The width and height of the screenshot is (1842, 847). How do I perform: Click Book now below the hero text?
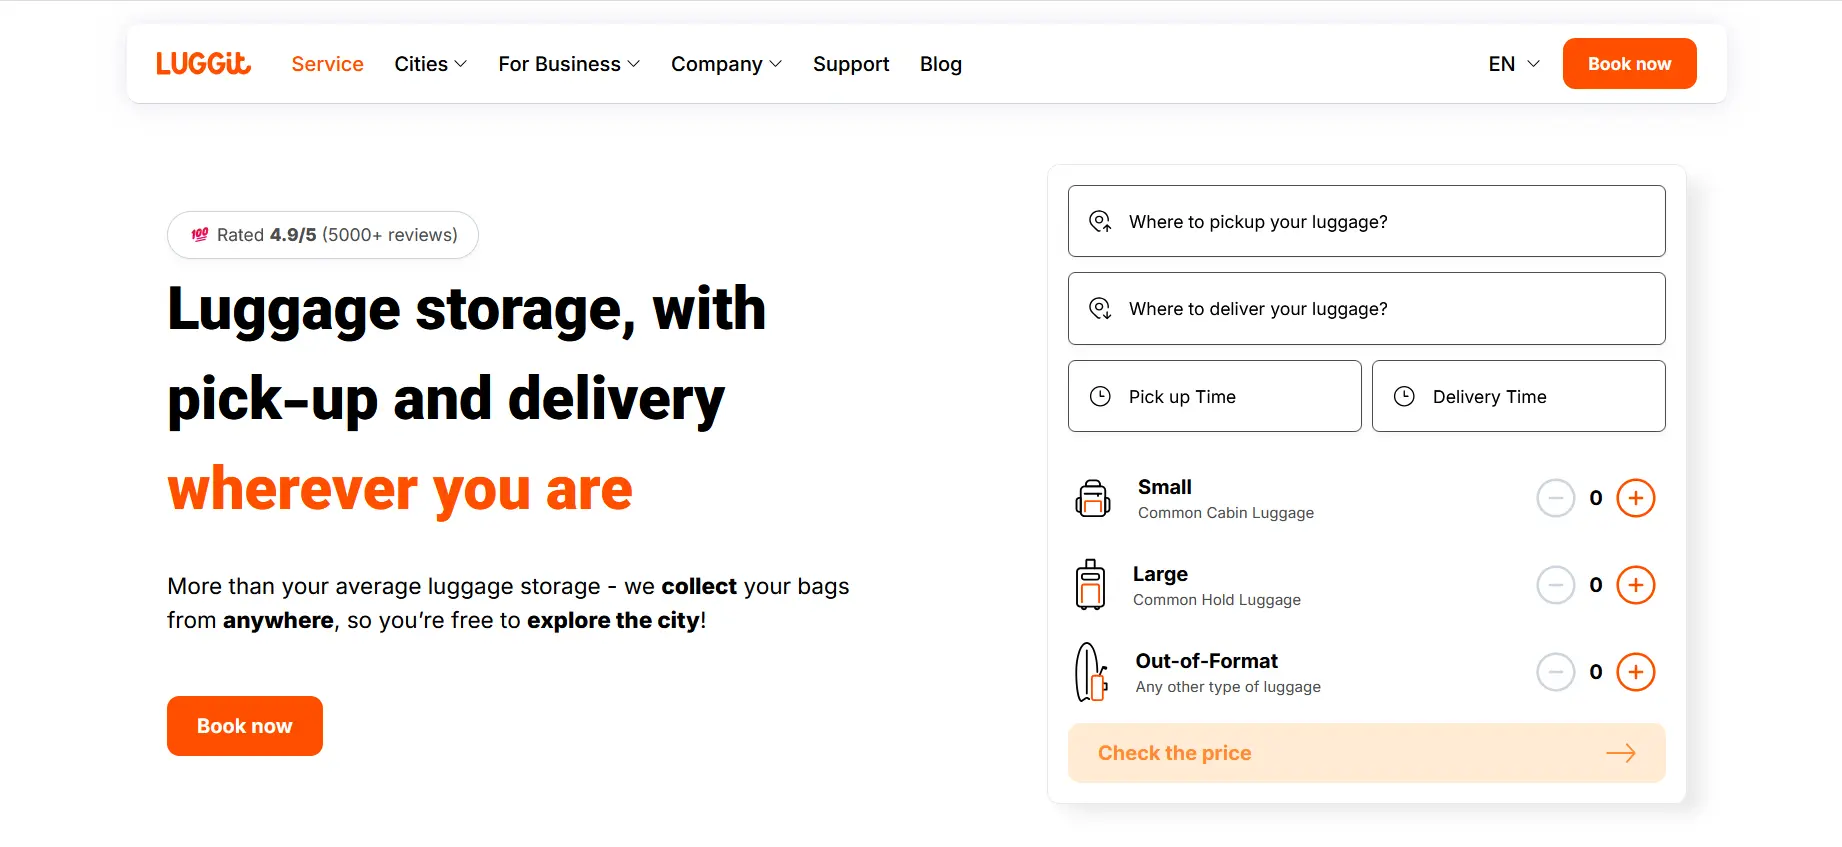click(245, 726)
